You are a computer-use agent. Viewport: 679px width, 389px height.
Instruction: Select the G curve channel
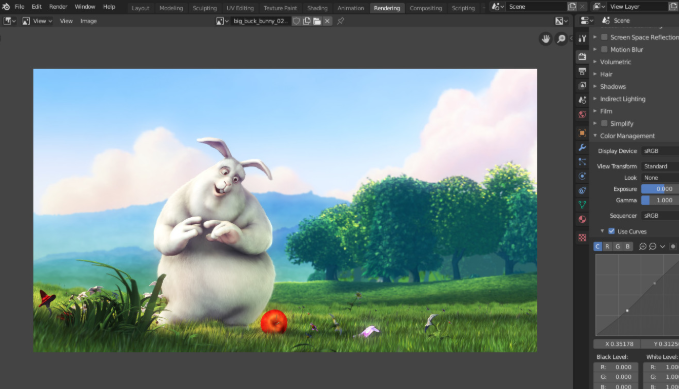coord(618,246)
